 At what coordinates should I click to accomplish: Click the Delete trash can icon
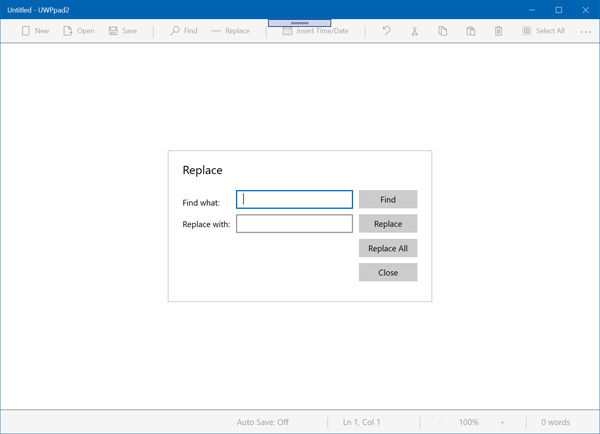coord(498,31)
